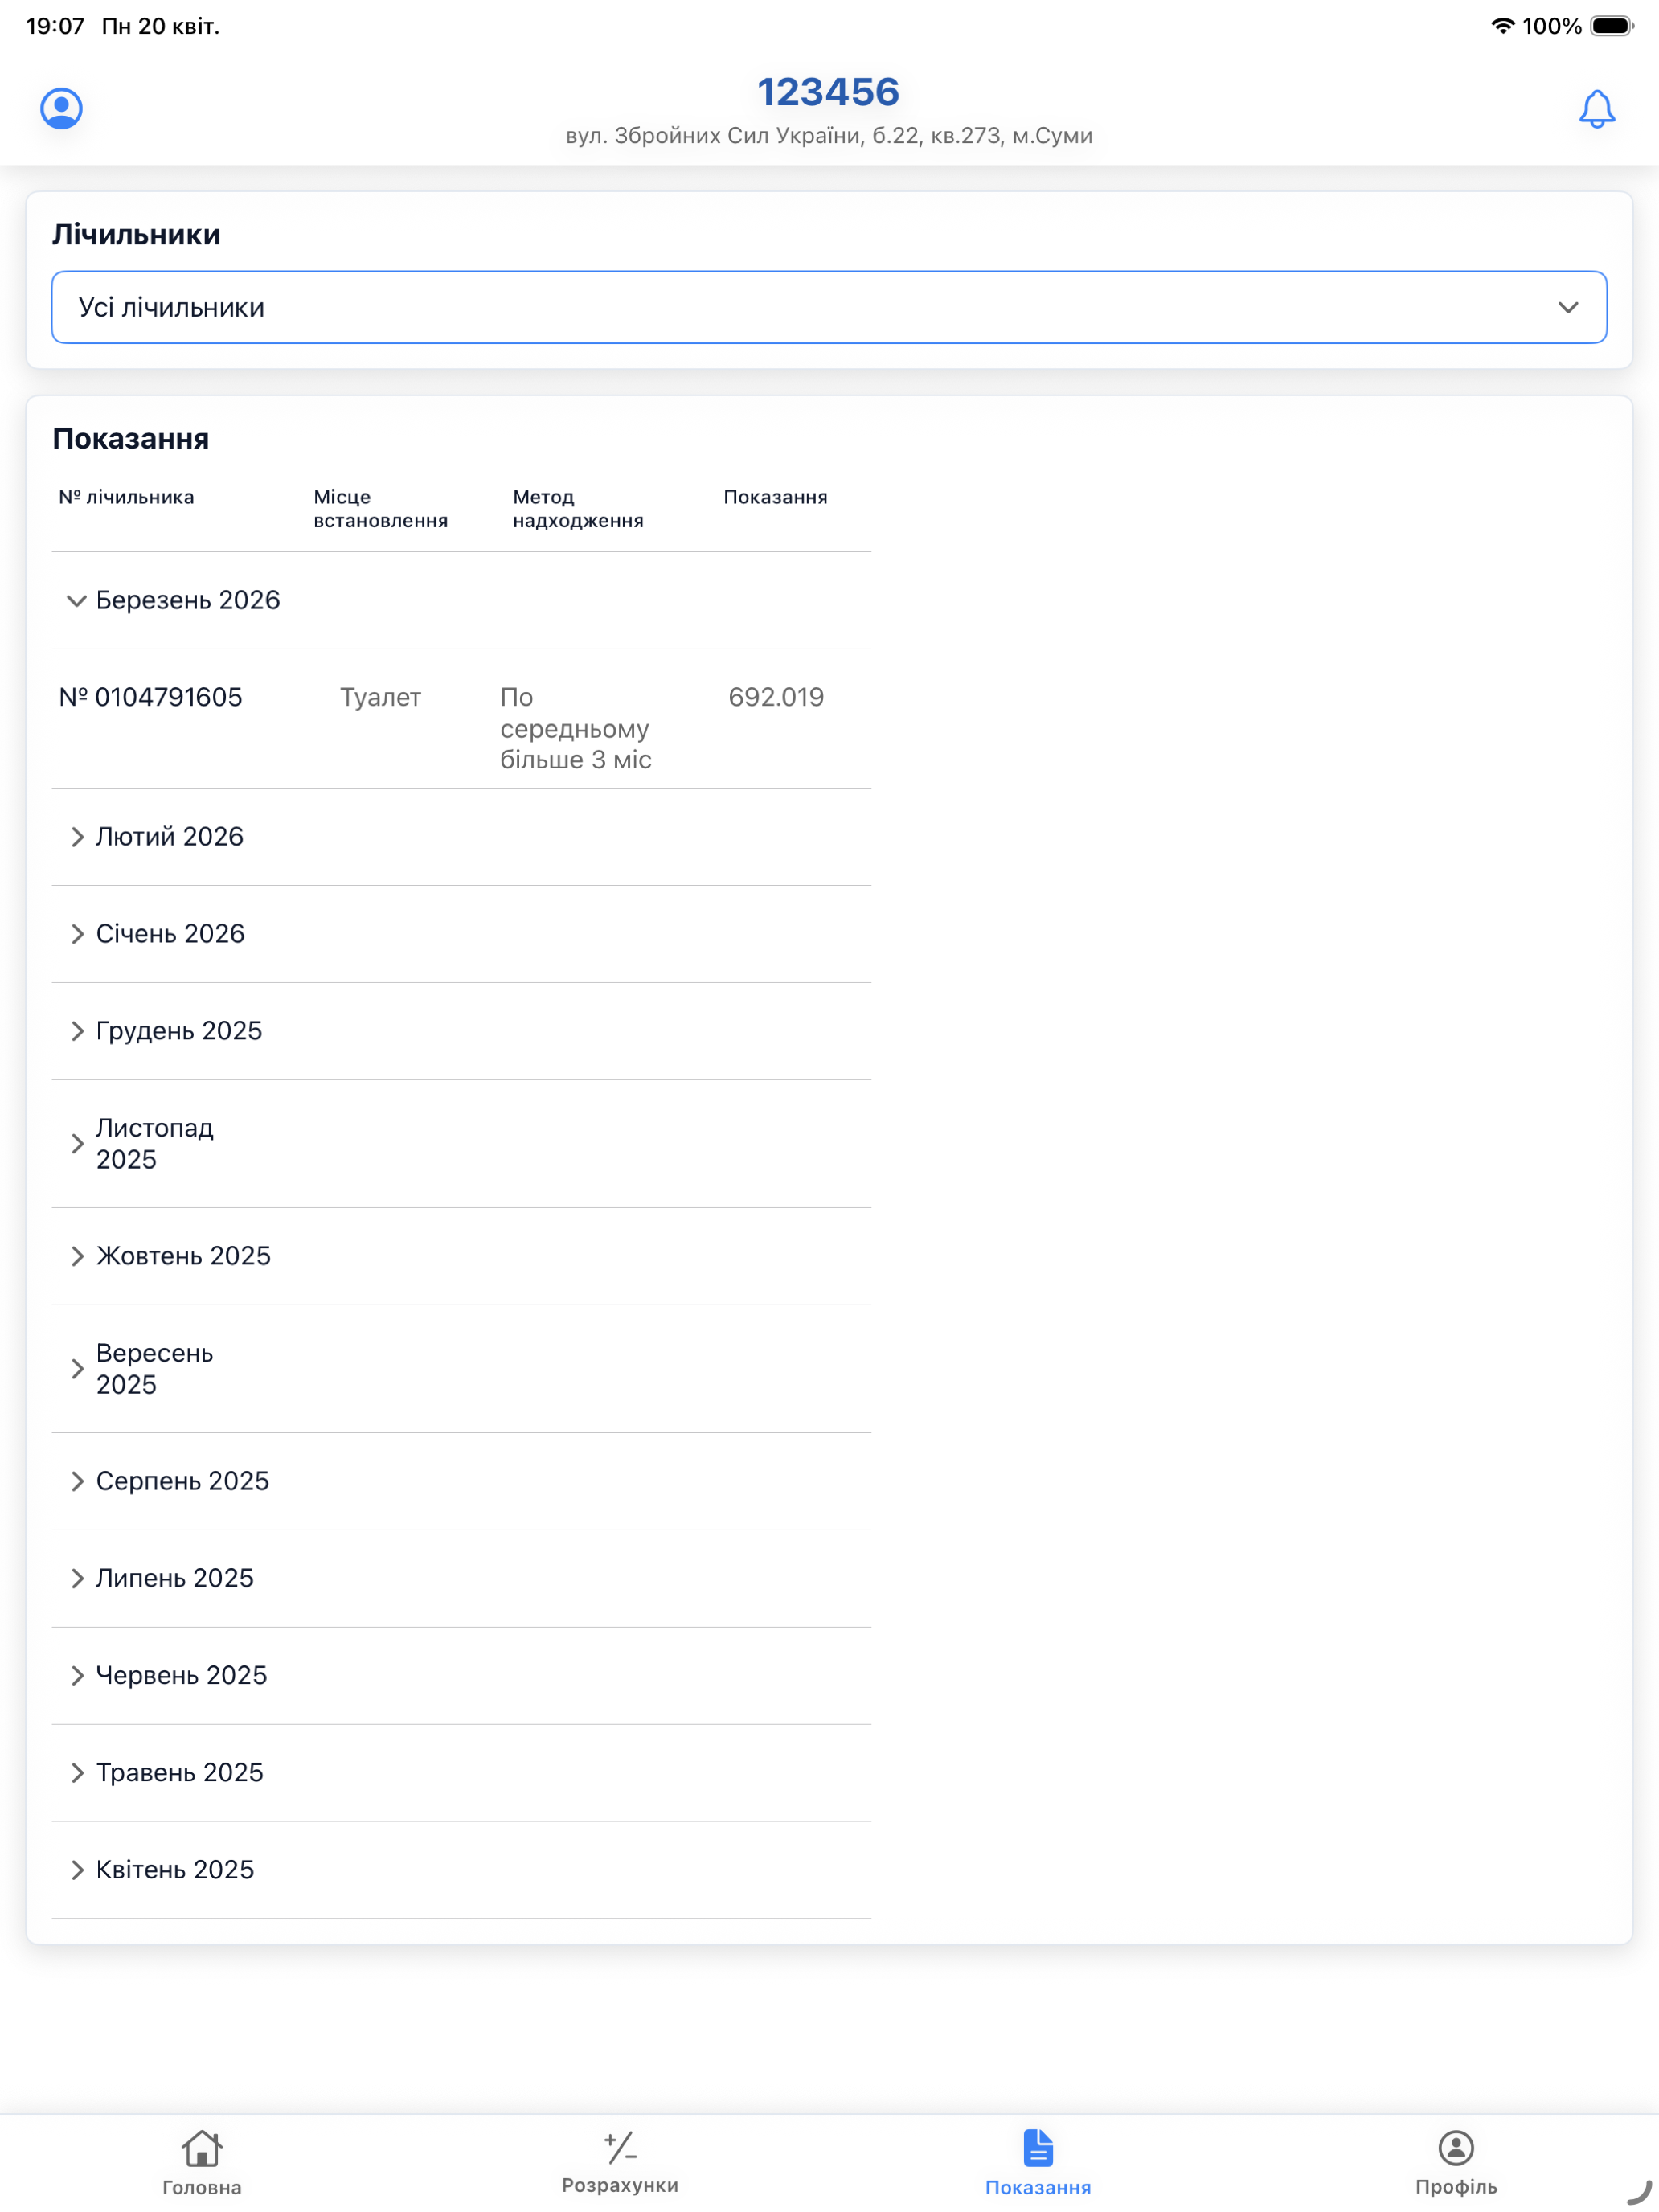
Task: Open the user account avatar icon
Action: pyautogui.click(x=61, y=108)
